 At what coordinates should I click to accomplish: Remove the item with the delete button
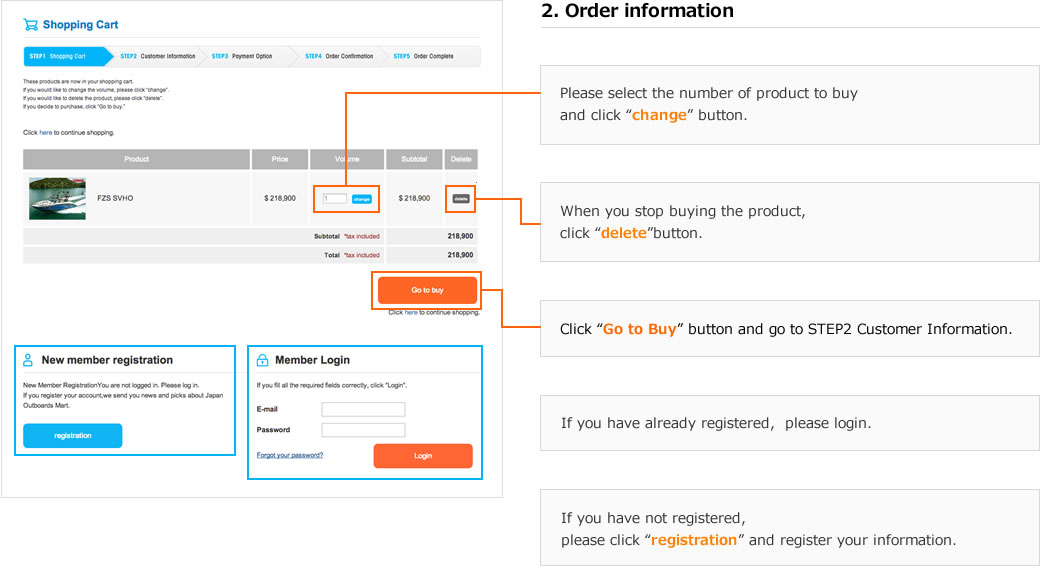click(x=461, y=198)
